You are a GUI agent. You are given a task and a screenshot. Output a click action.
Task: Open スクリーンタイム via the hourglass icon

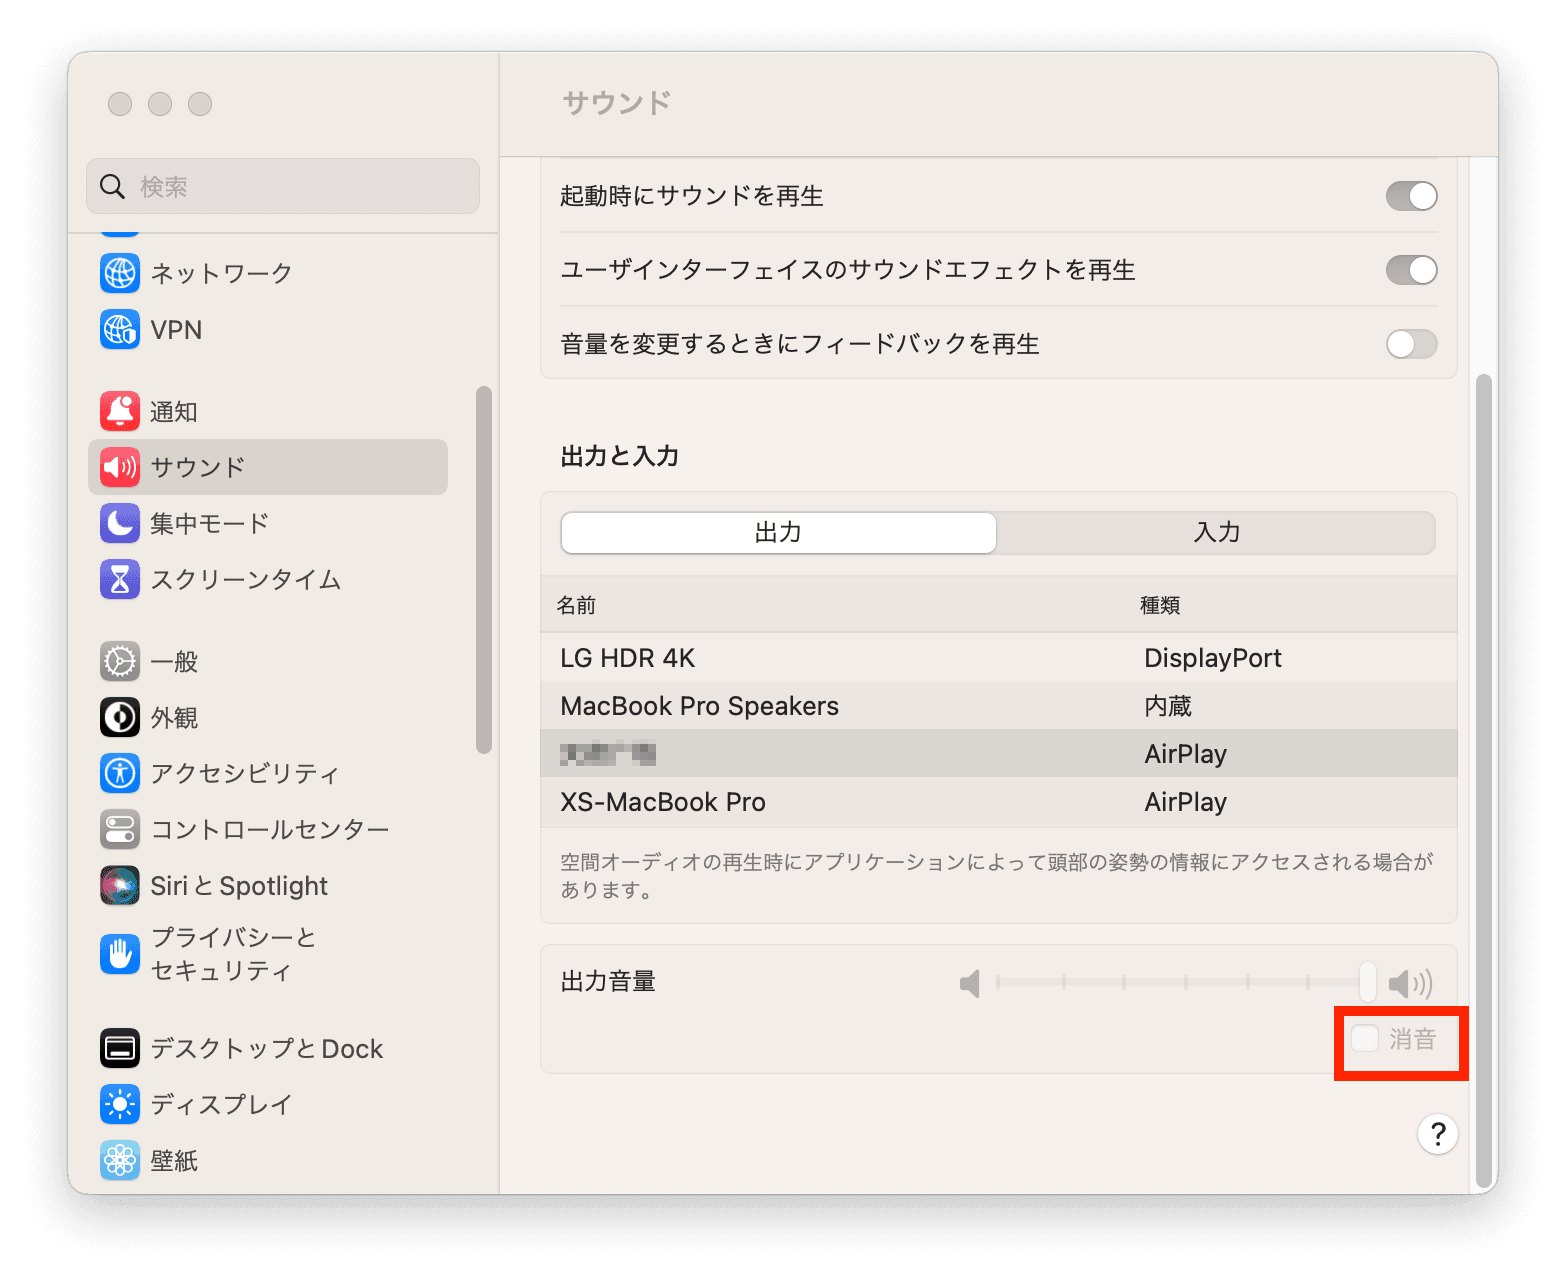120,579
